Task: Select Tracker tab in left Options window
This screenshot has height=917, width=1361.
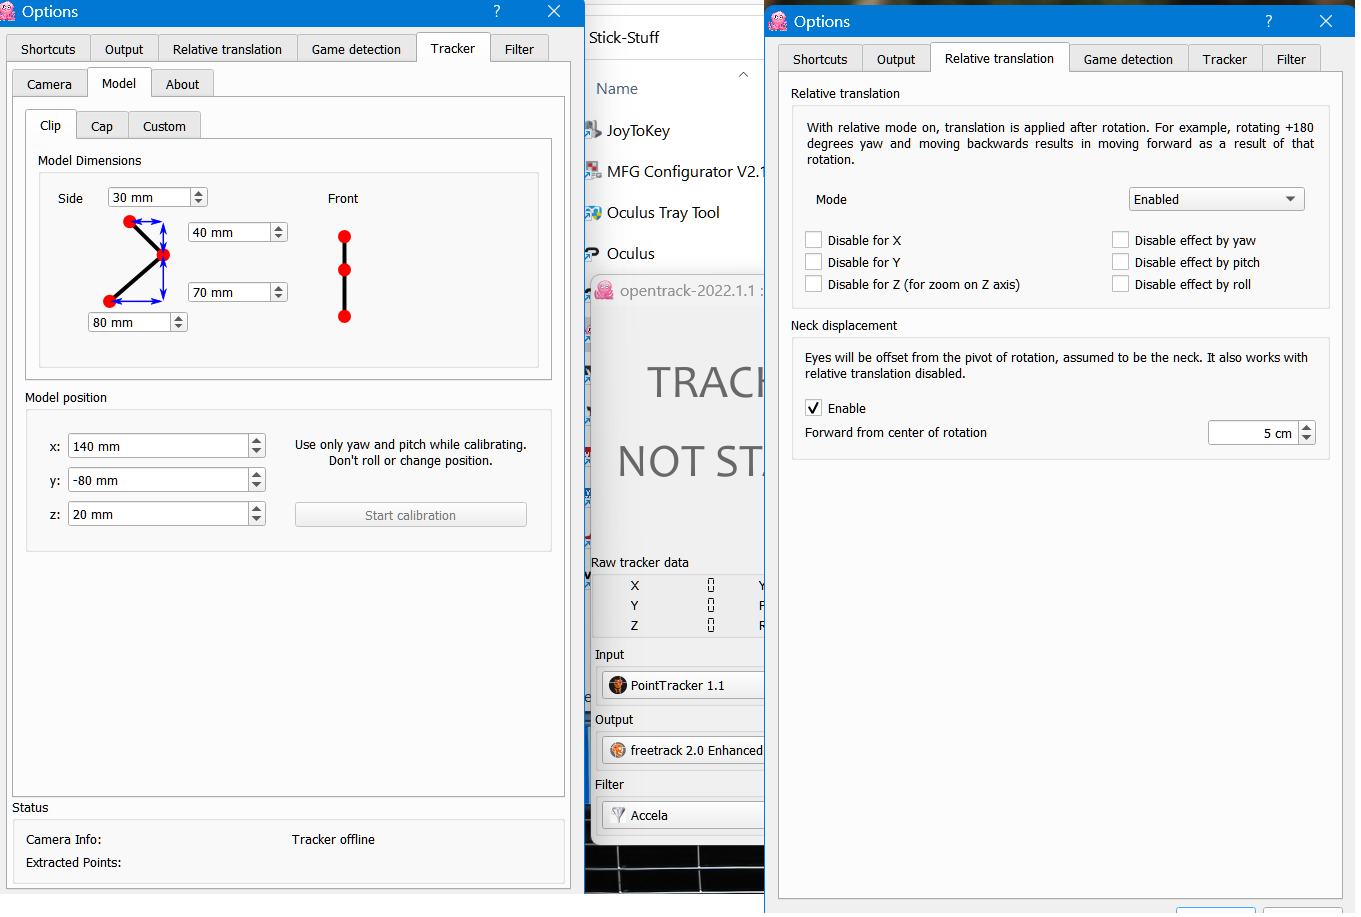Action: (453, 48)
